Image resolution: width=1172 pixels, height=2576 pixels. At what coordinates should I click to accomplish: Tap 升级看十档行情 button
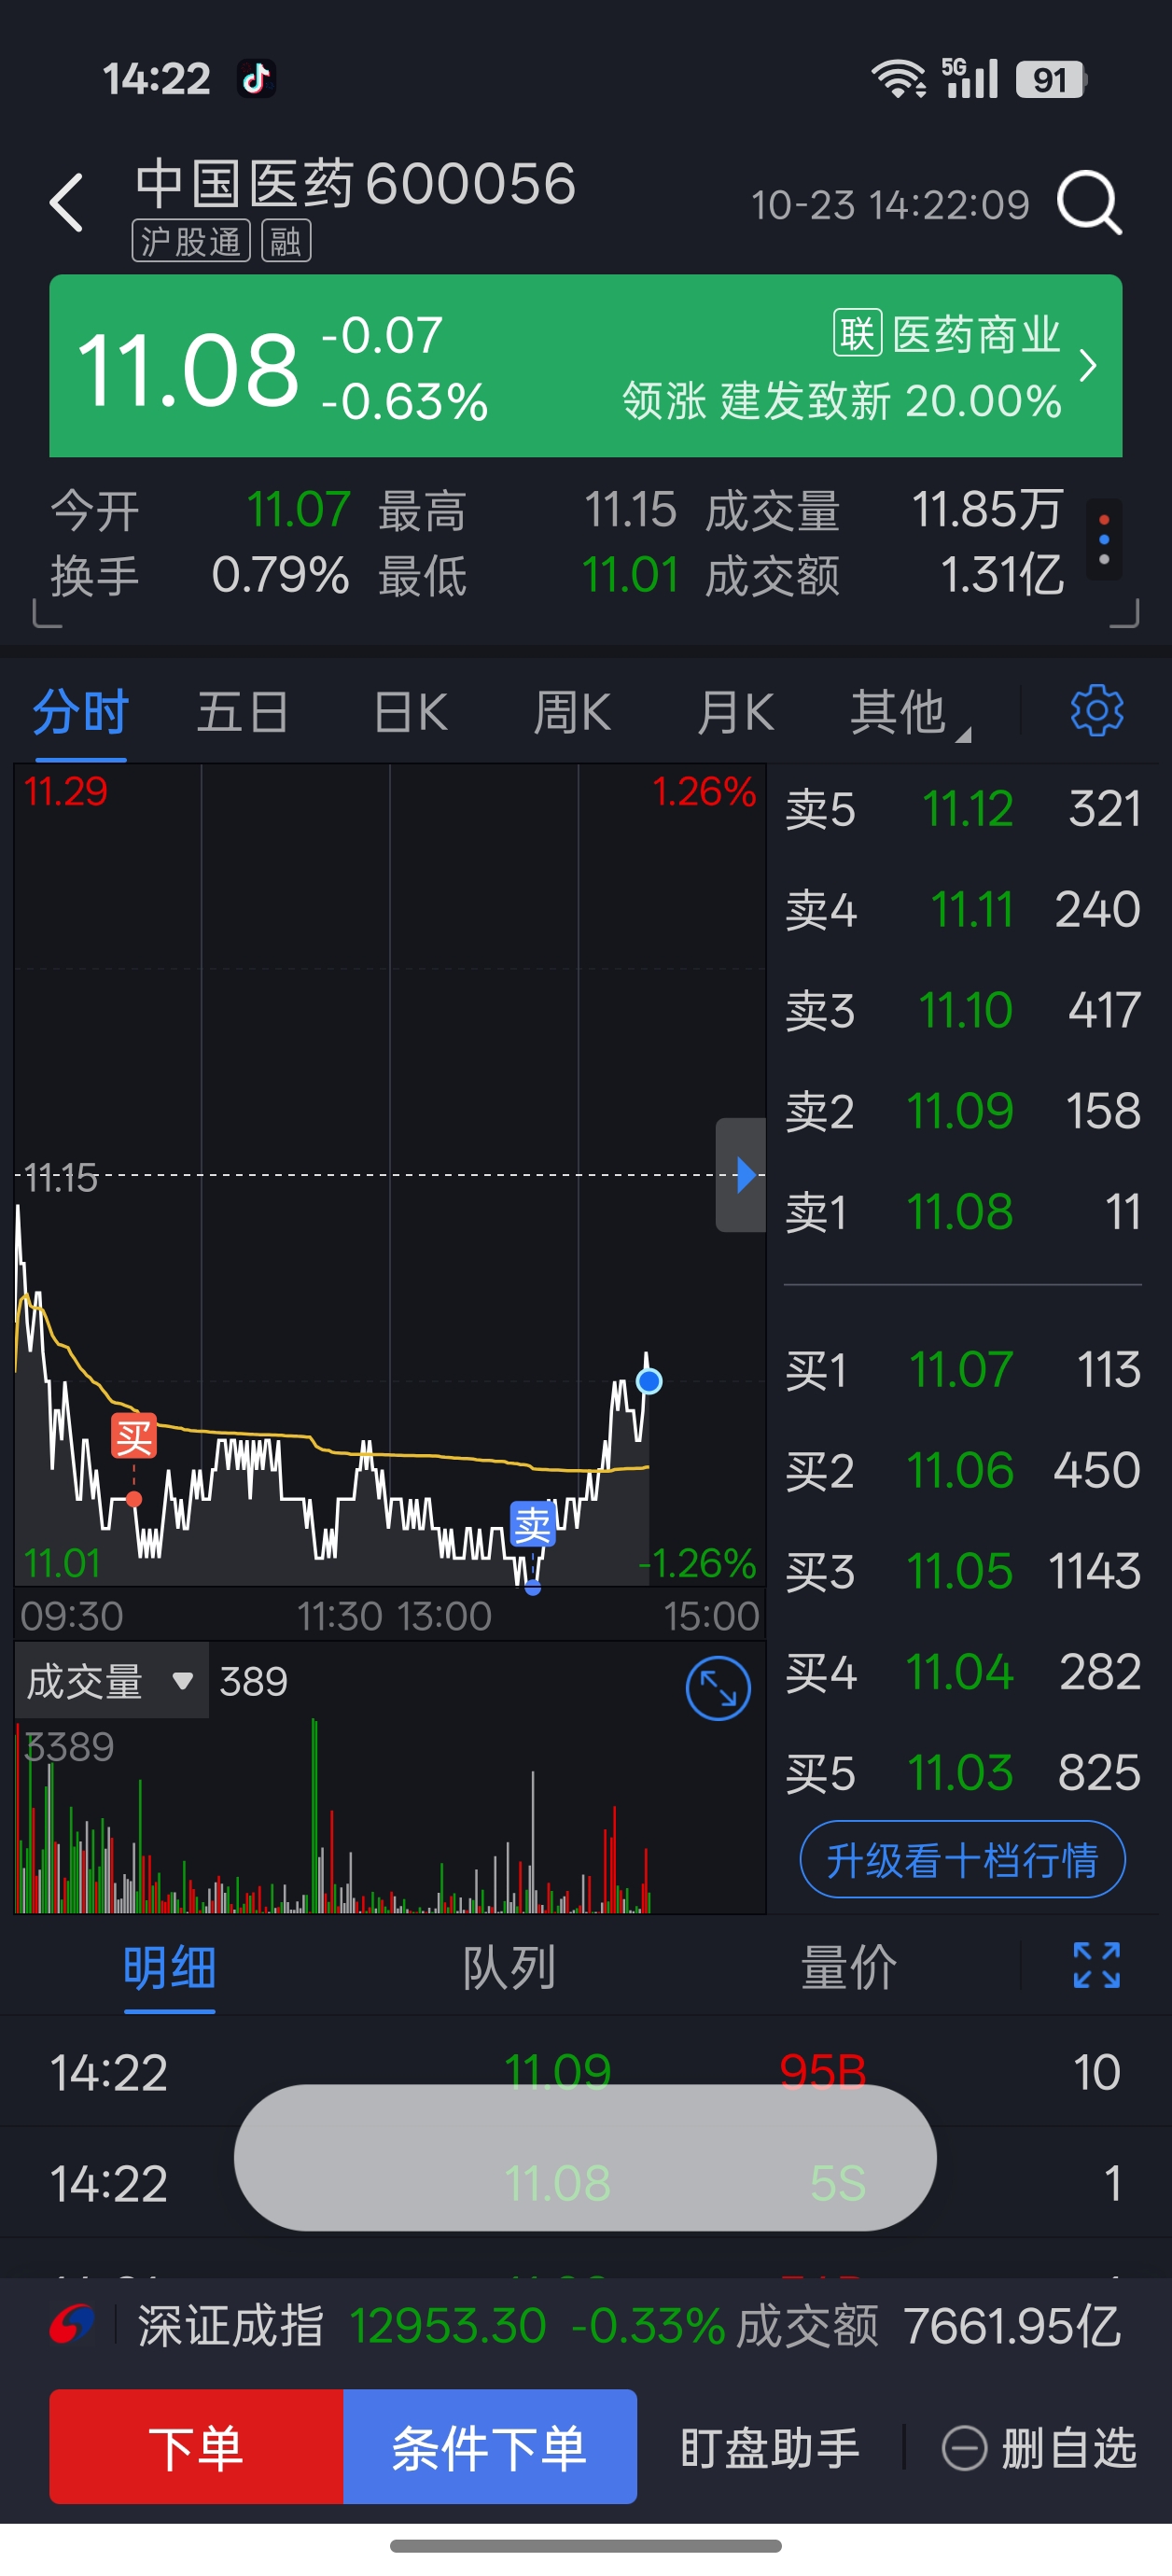coord(962,1860)
